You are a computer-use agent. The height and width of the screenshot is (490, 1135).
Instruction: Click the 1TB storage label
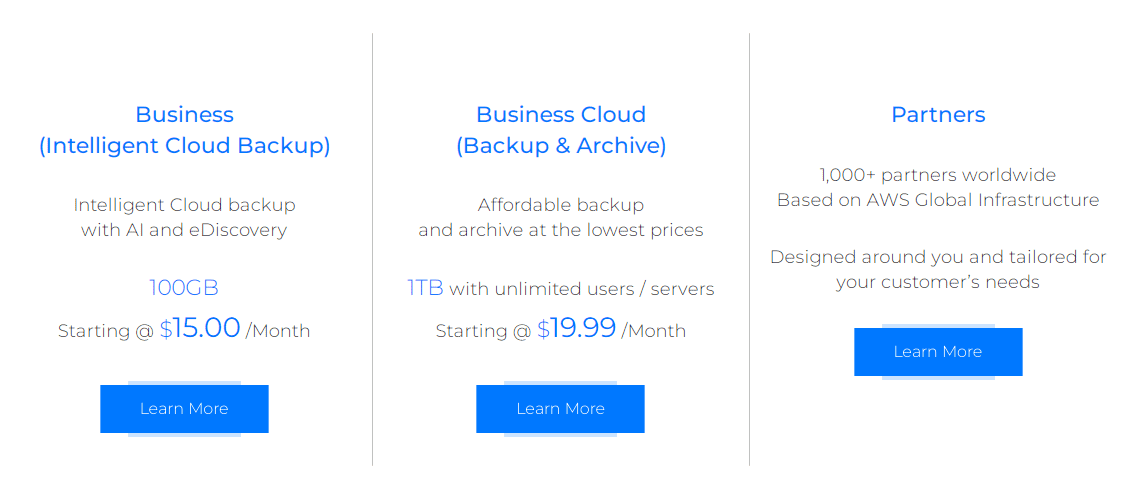click(x=425, y=289)
